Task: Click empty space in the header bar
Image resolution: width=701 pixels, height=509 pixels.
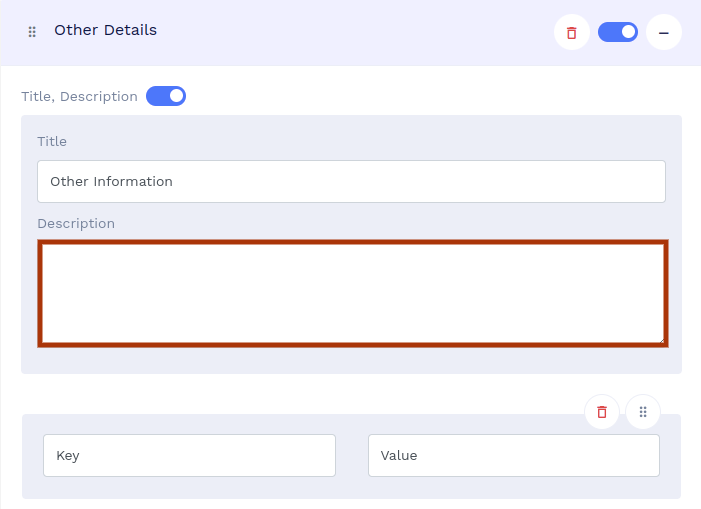Action: (x=350, y=32)
